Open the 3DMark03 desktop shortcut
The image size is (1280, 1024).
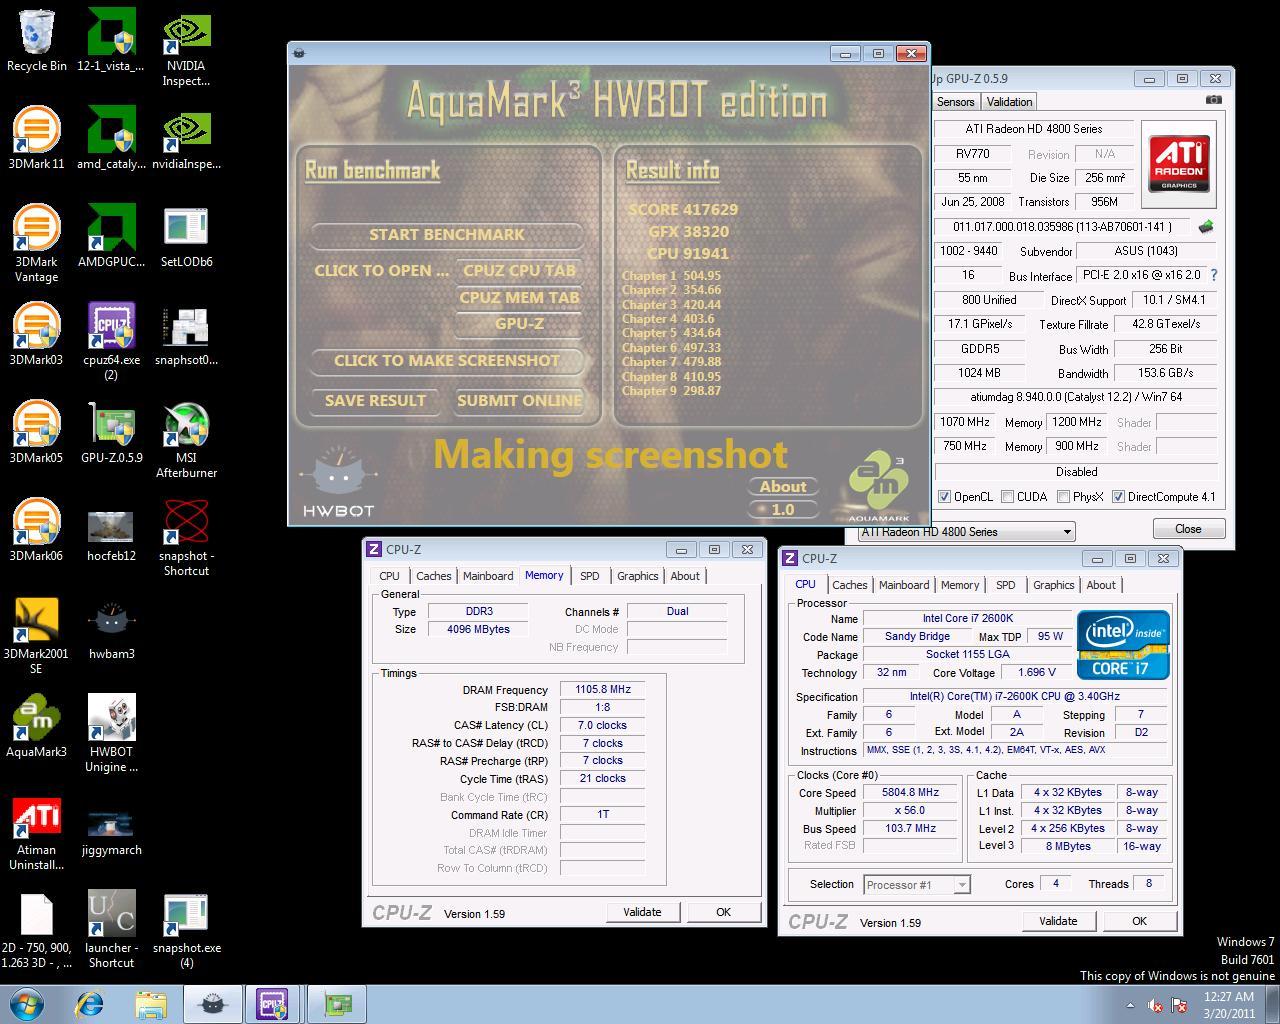tap(37, 334)
